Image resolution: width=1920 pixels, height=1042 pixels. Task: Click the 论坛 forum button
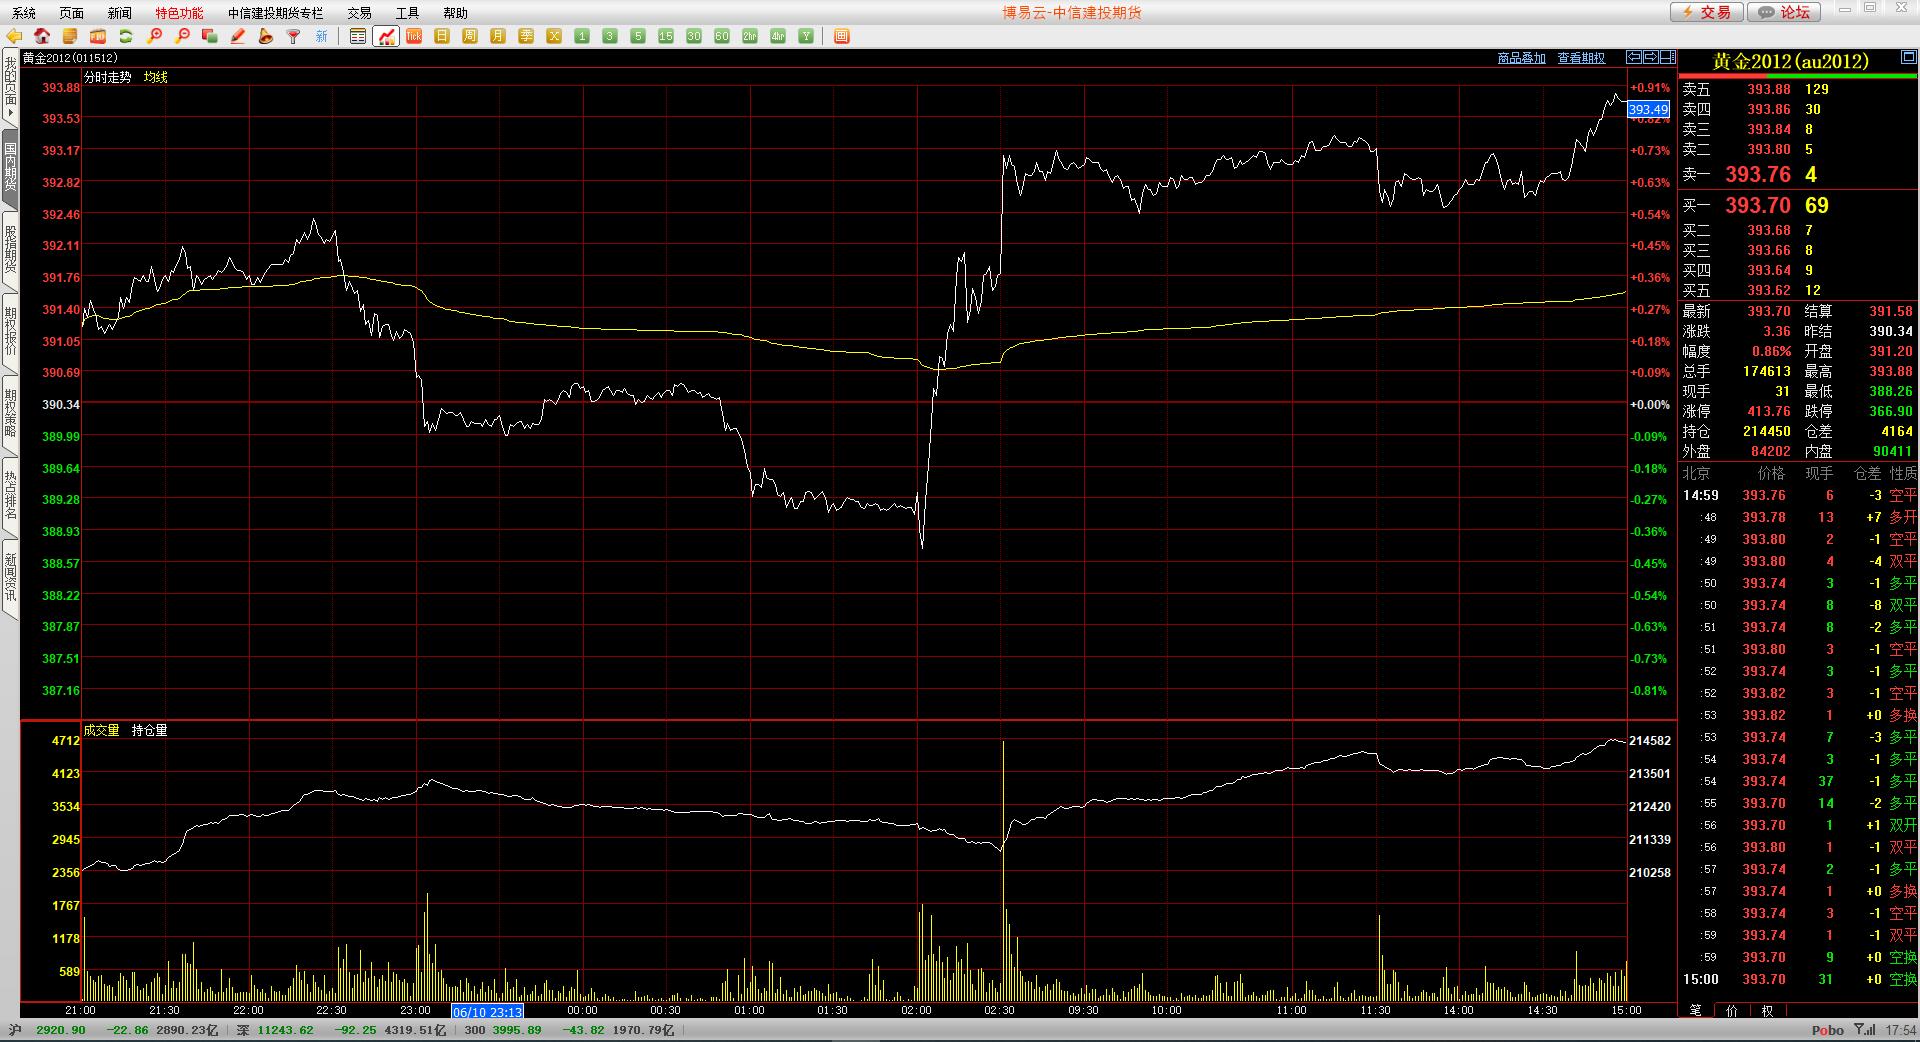(x=1785, y=12)
